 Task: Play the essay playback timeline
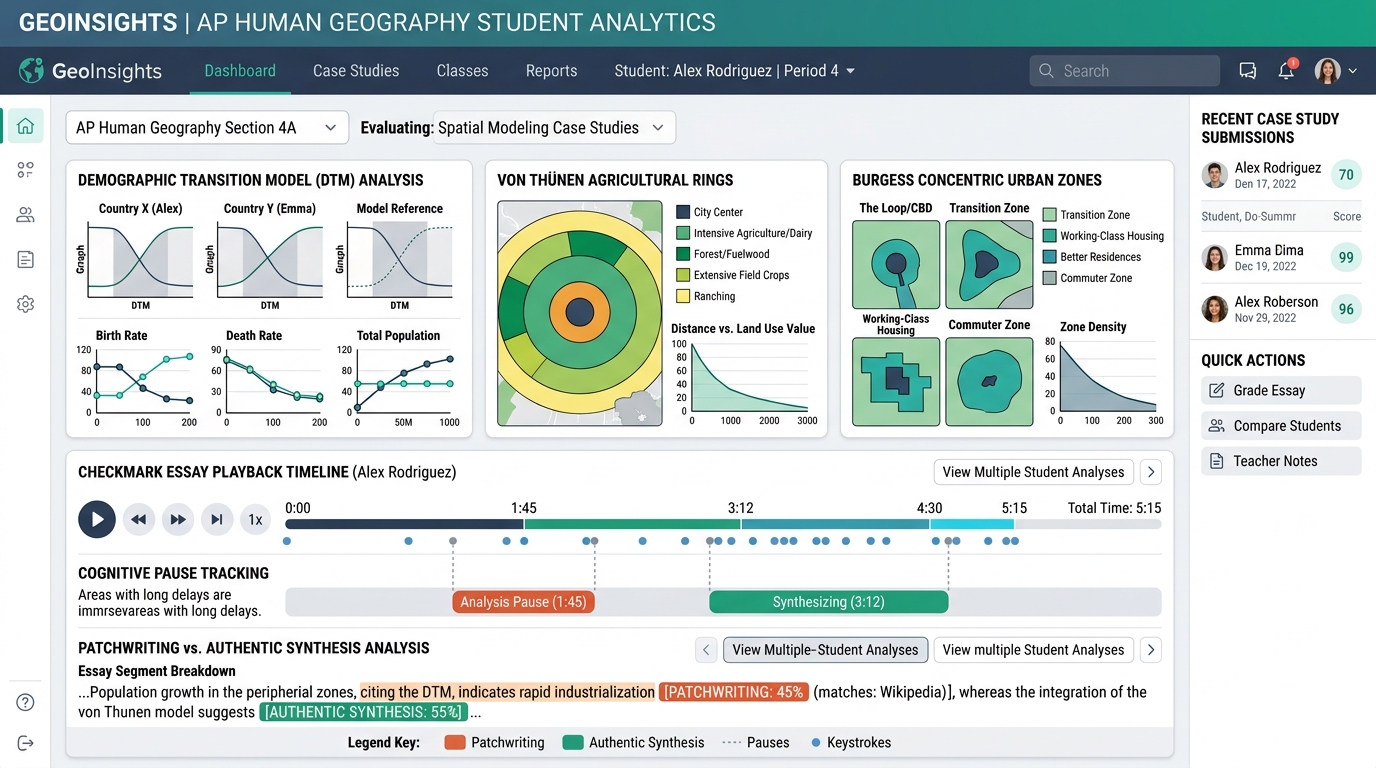tap(97, 520)
